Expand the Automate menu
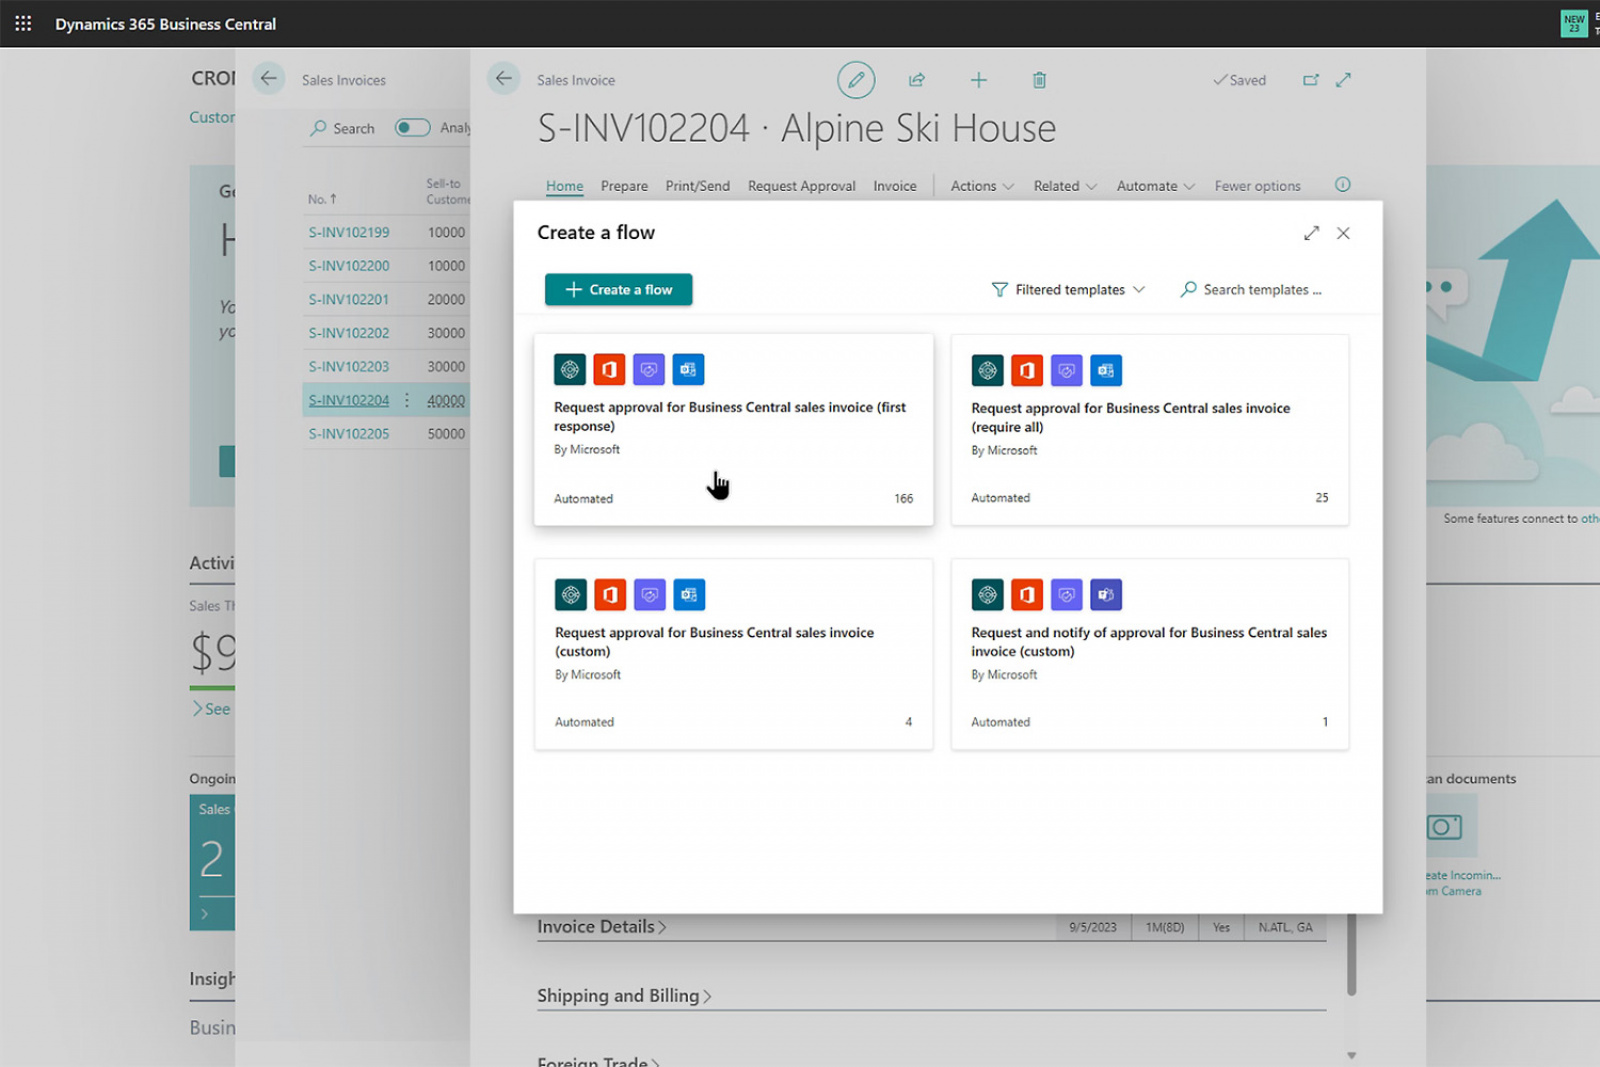1600x1067 pixels. pos(1155,186)
